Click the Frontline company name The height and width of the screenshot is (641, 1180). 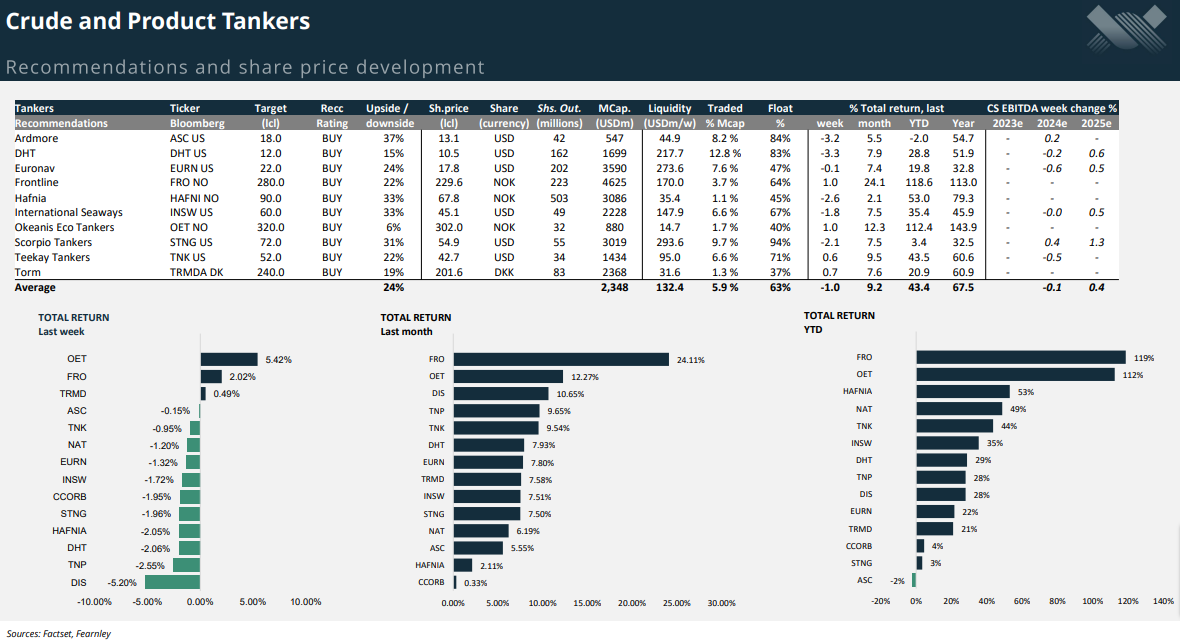(x=36, y=183)
